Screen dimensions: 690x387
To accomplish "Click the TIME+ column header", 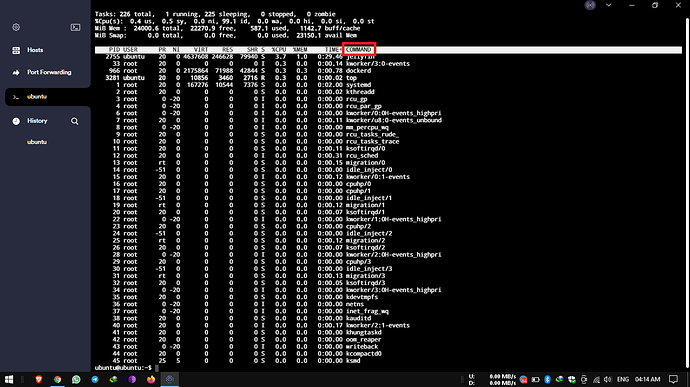I will click(333, 50).
